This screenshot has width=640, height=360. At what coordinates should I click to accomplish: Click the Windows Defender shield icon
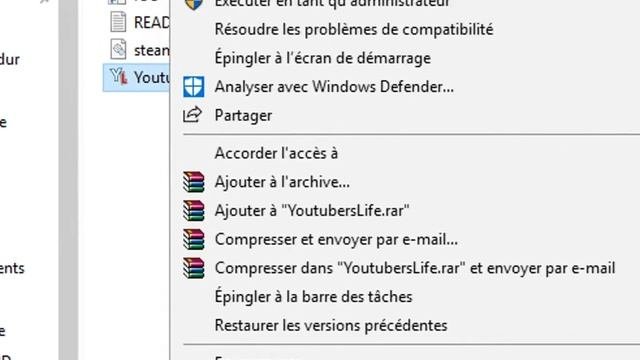pos(193,87)
